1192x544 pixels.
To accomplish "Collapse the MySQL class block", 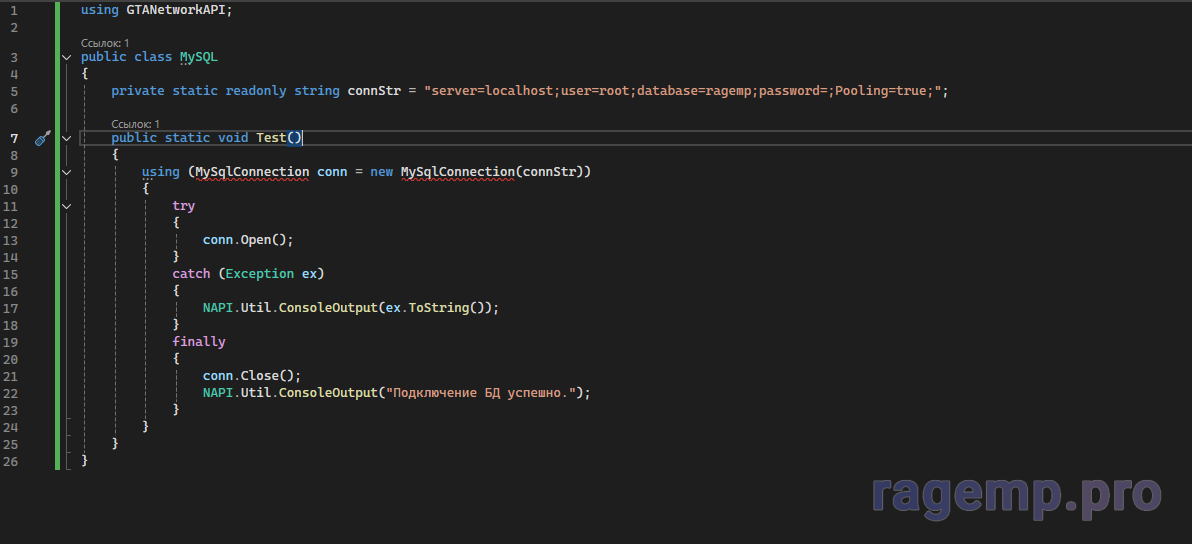I will pyautogui.click(x=67, y=57).
